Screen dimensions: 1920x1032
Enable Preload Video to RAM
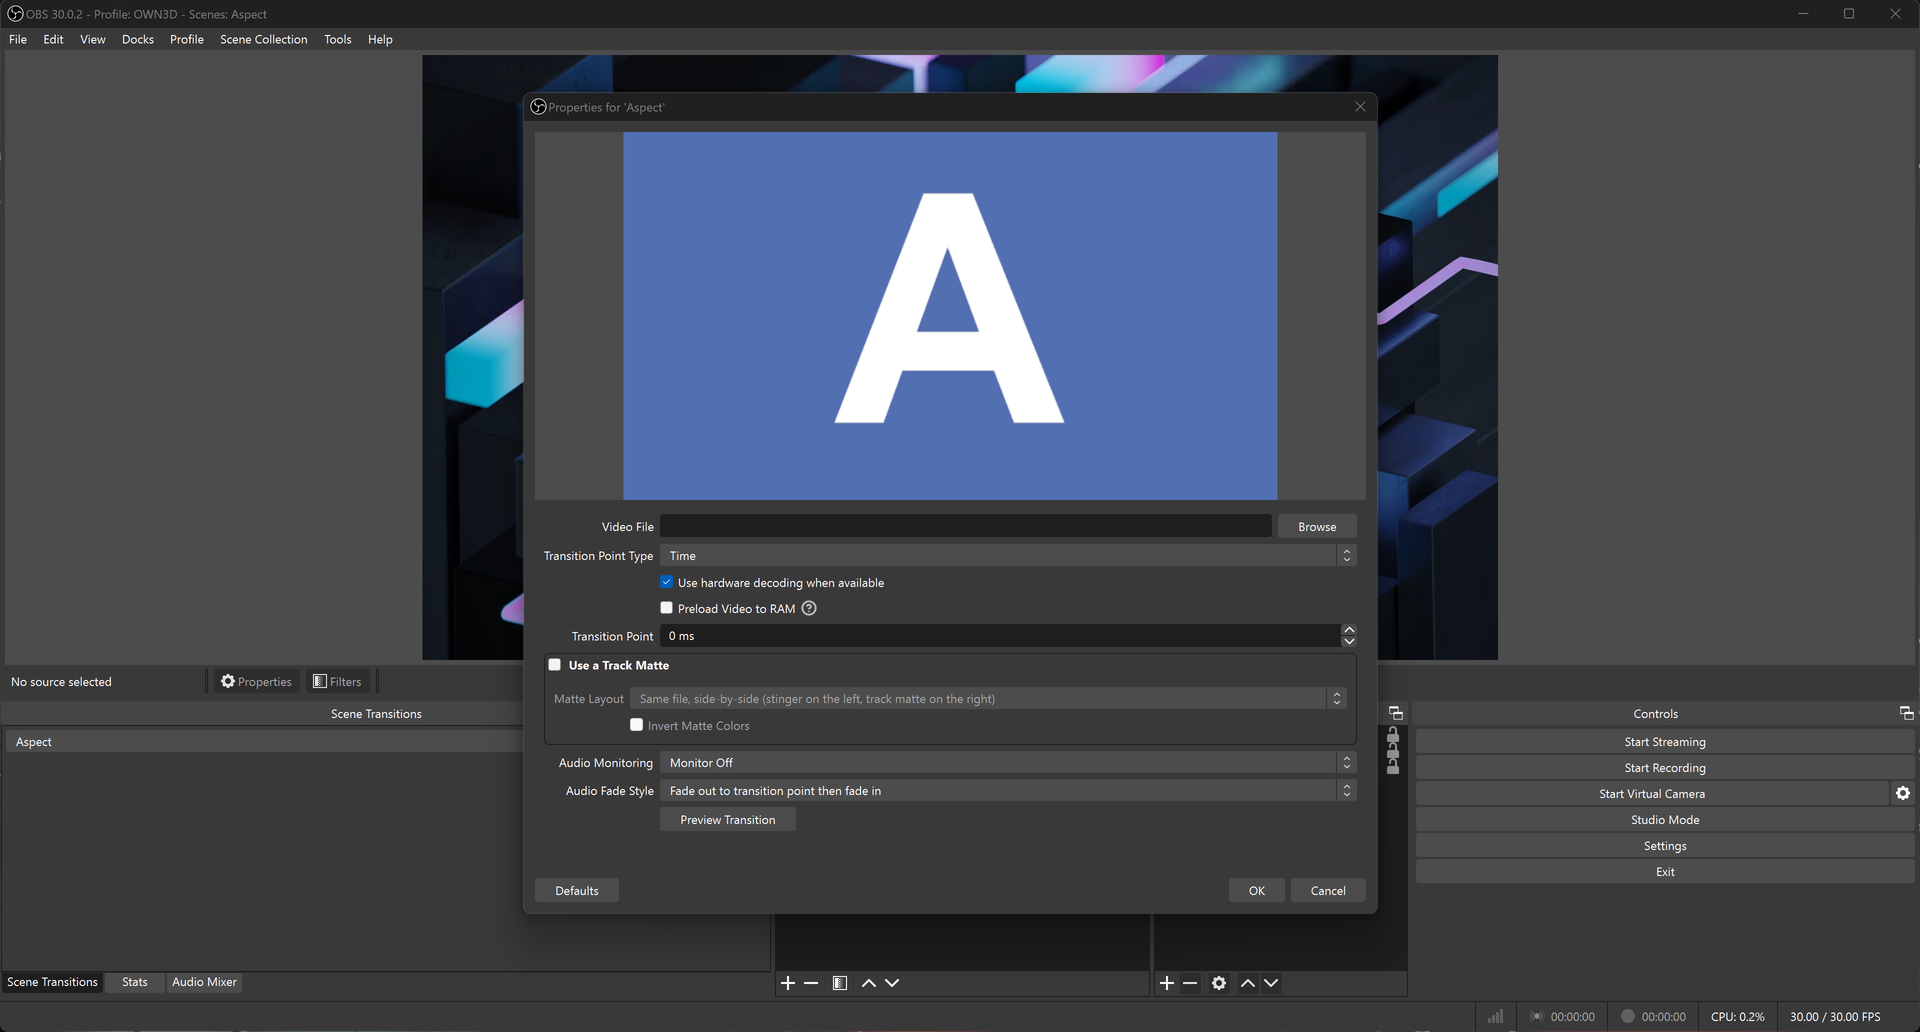pyautogui.click(x=666, y=608)
